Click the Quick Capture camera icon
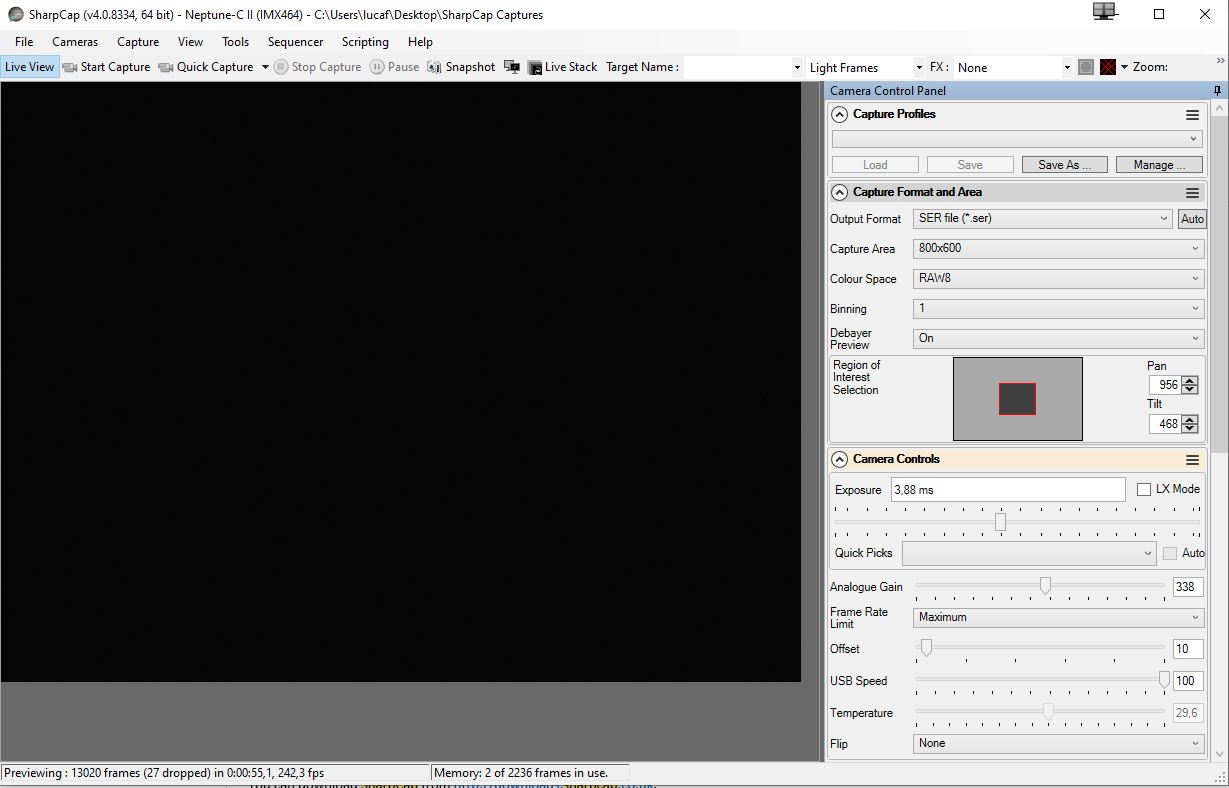1229x788 pixels. point(166,67)
